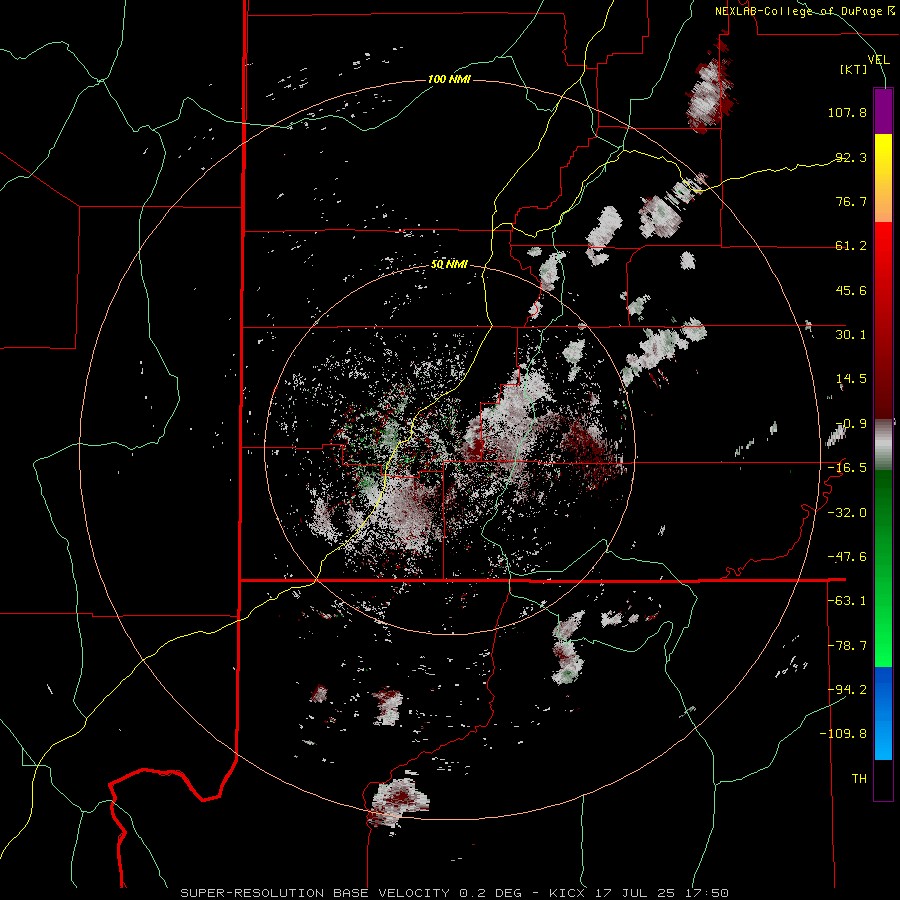Click the 14.5 legend value
900x900 pixels.
pyautogui.click(x=851, y=379)
